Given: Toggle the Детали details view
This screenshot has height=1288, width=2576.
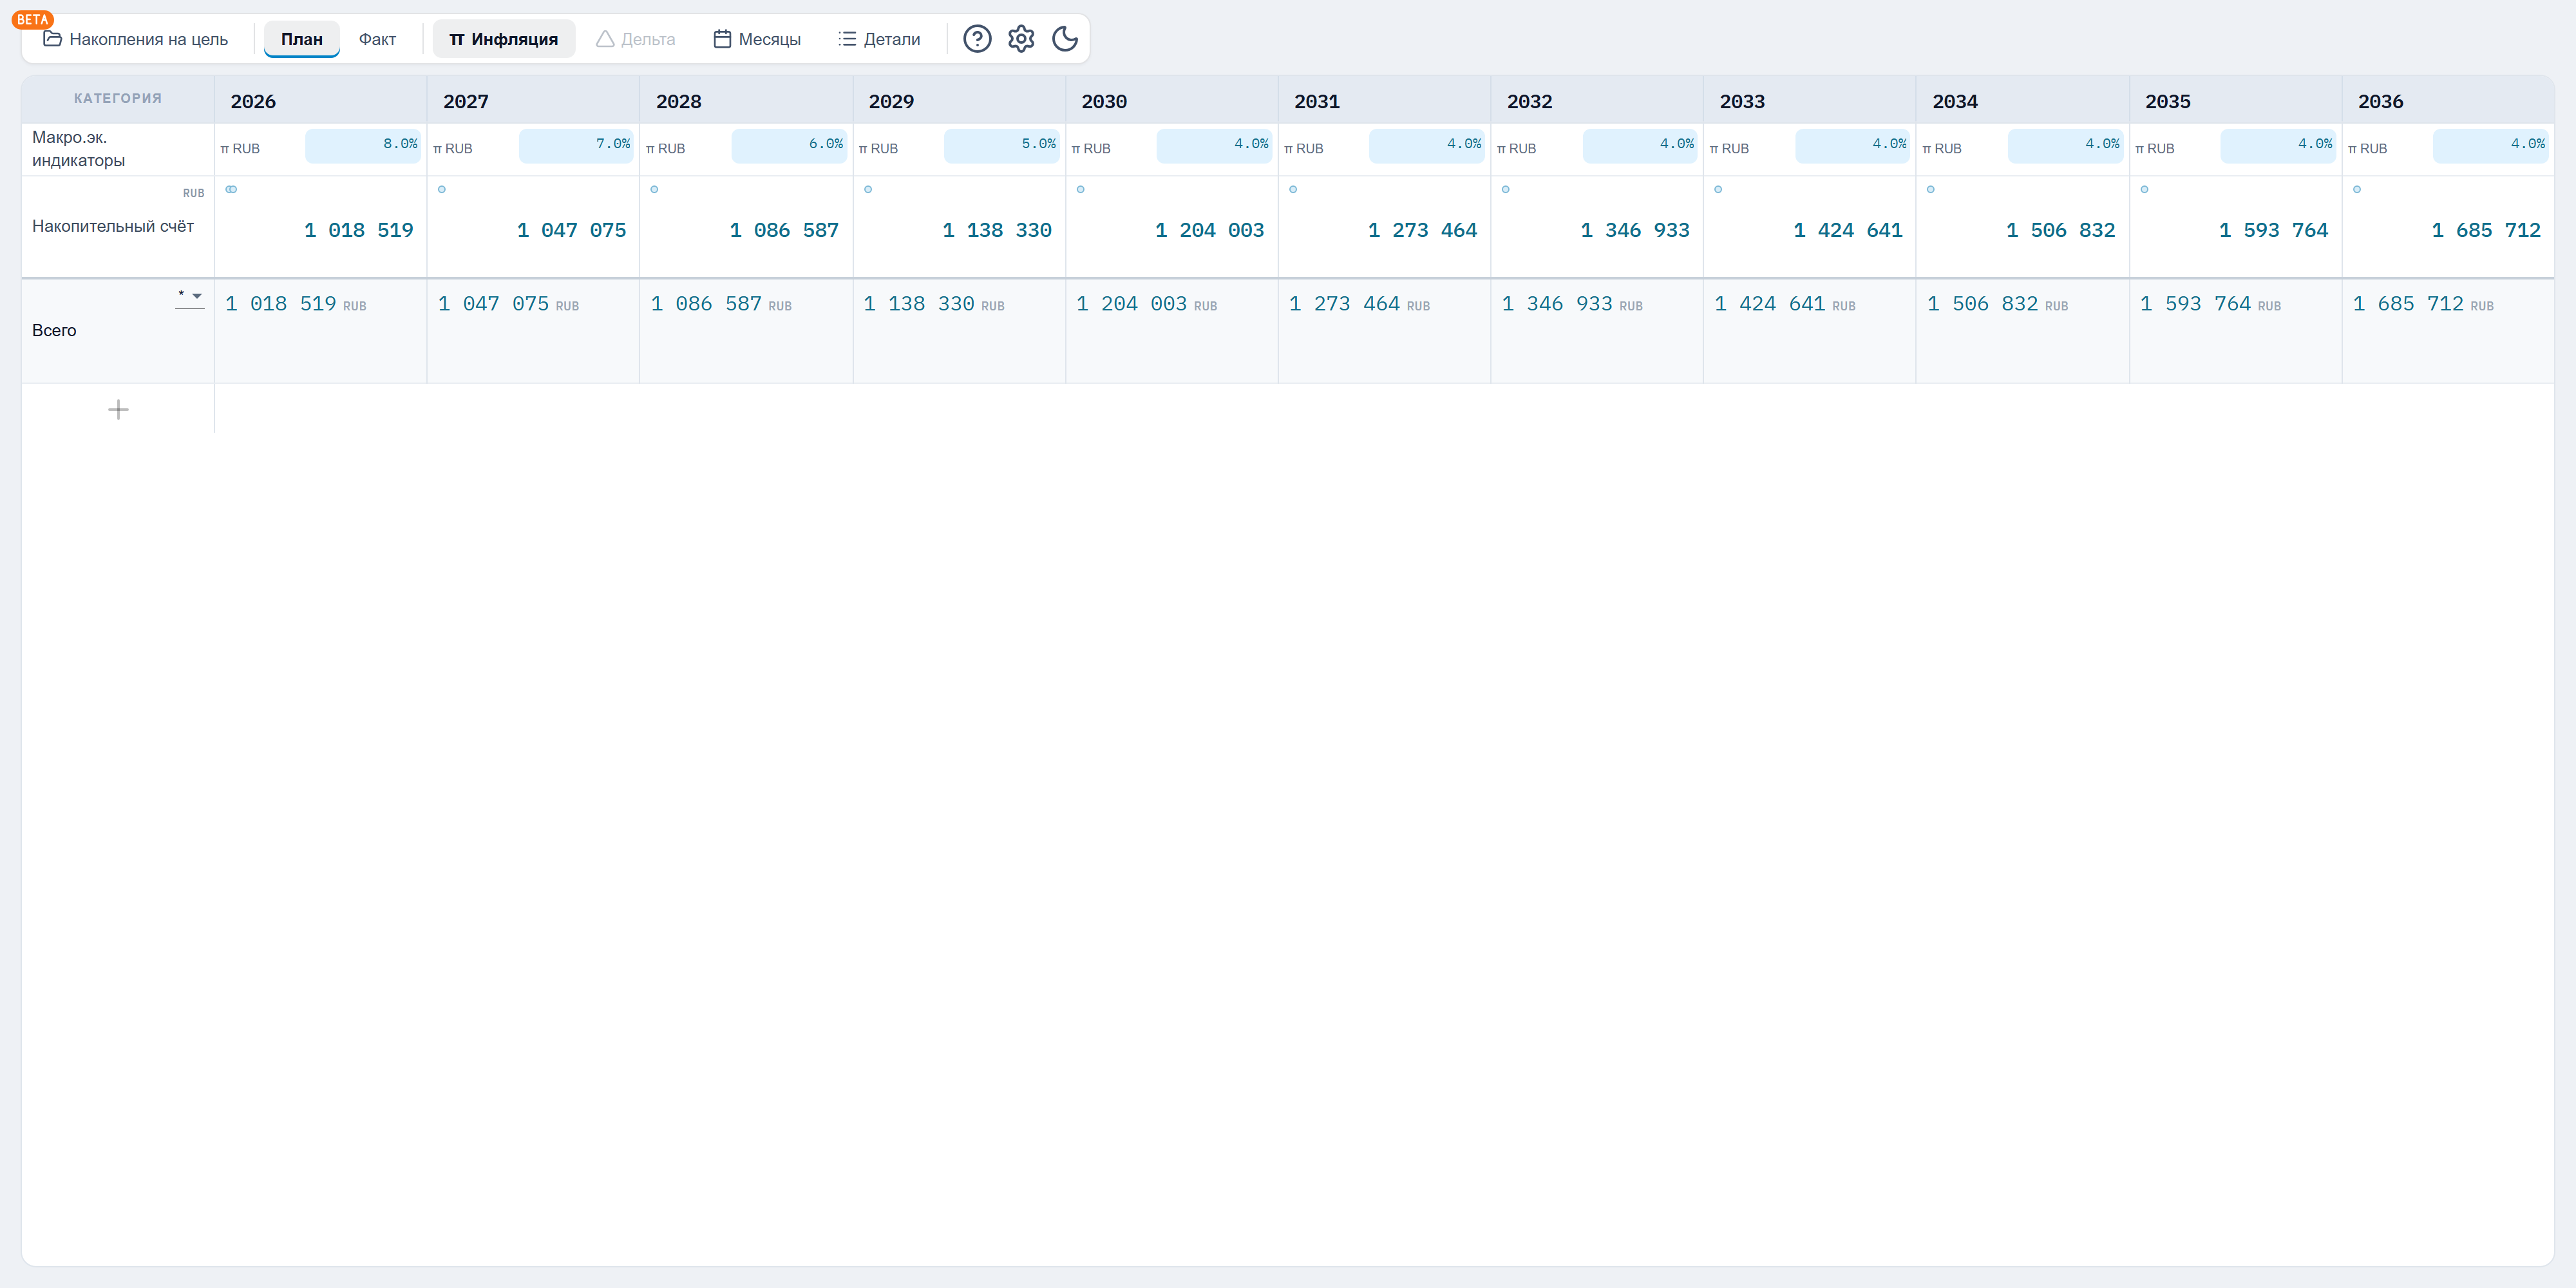Looking at the screenshot, I should click(x=879, y=39).
